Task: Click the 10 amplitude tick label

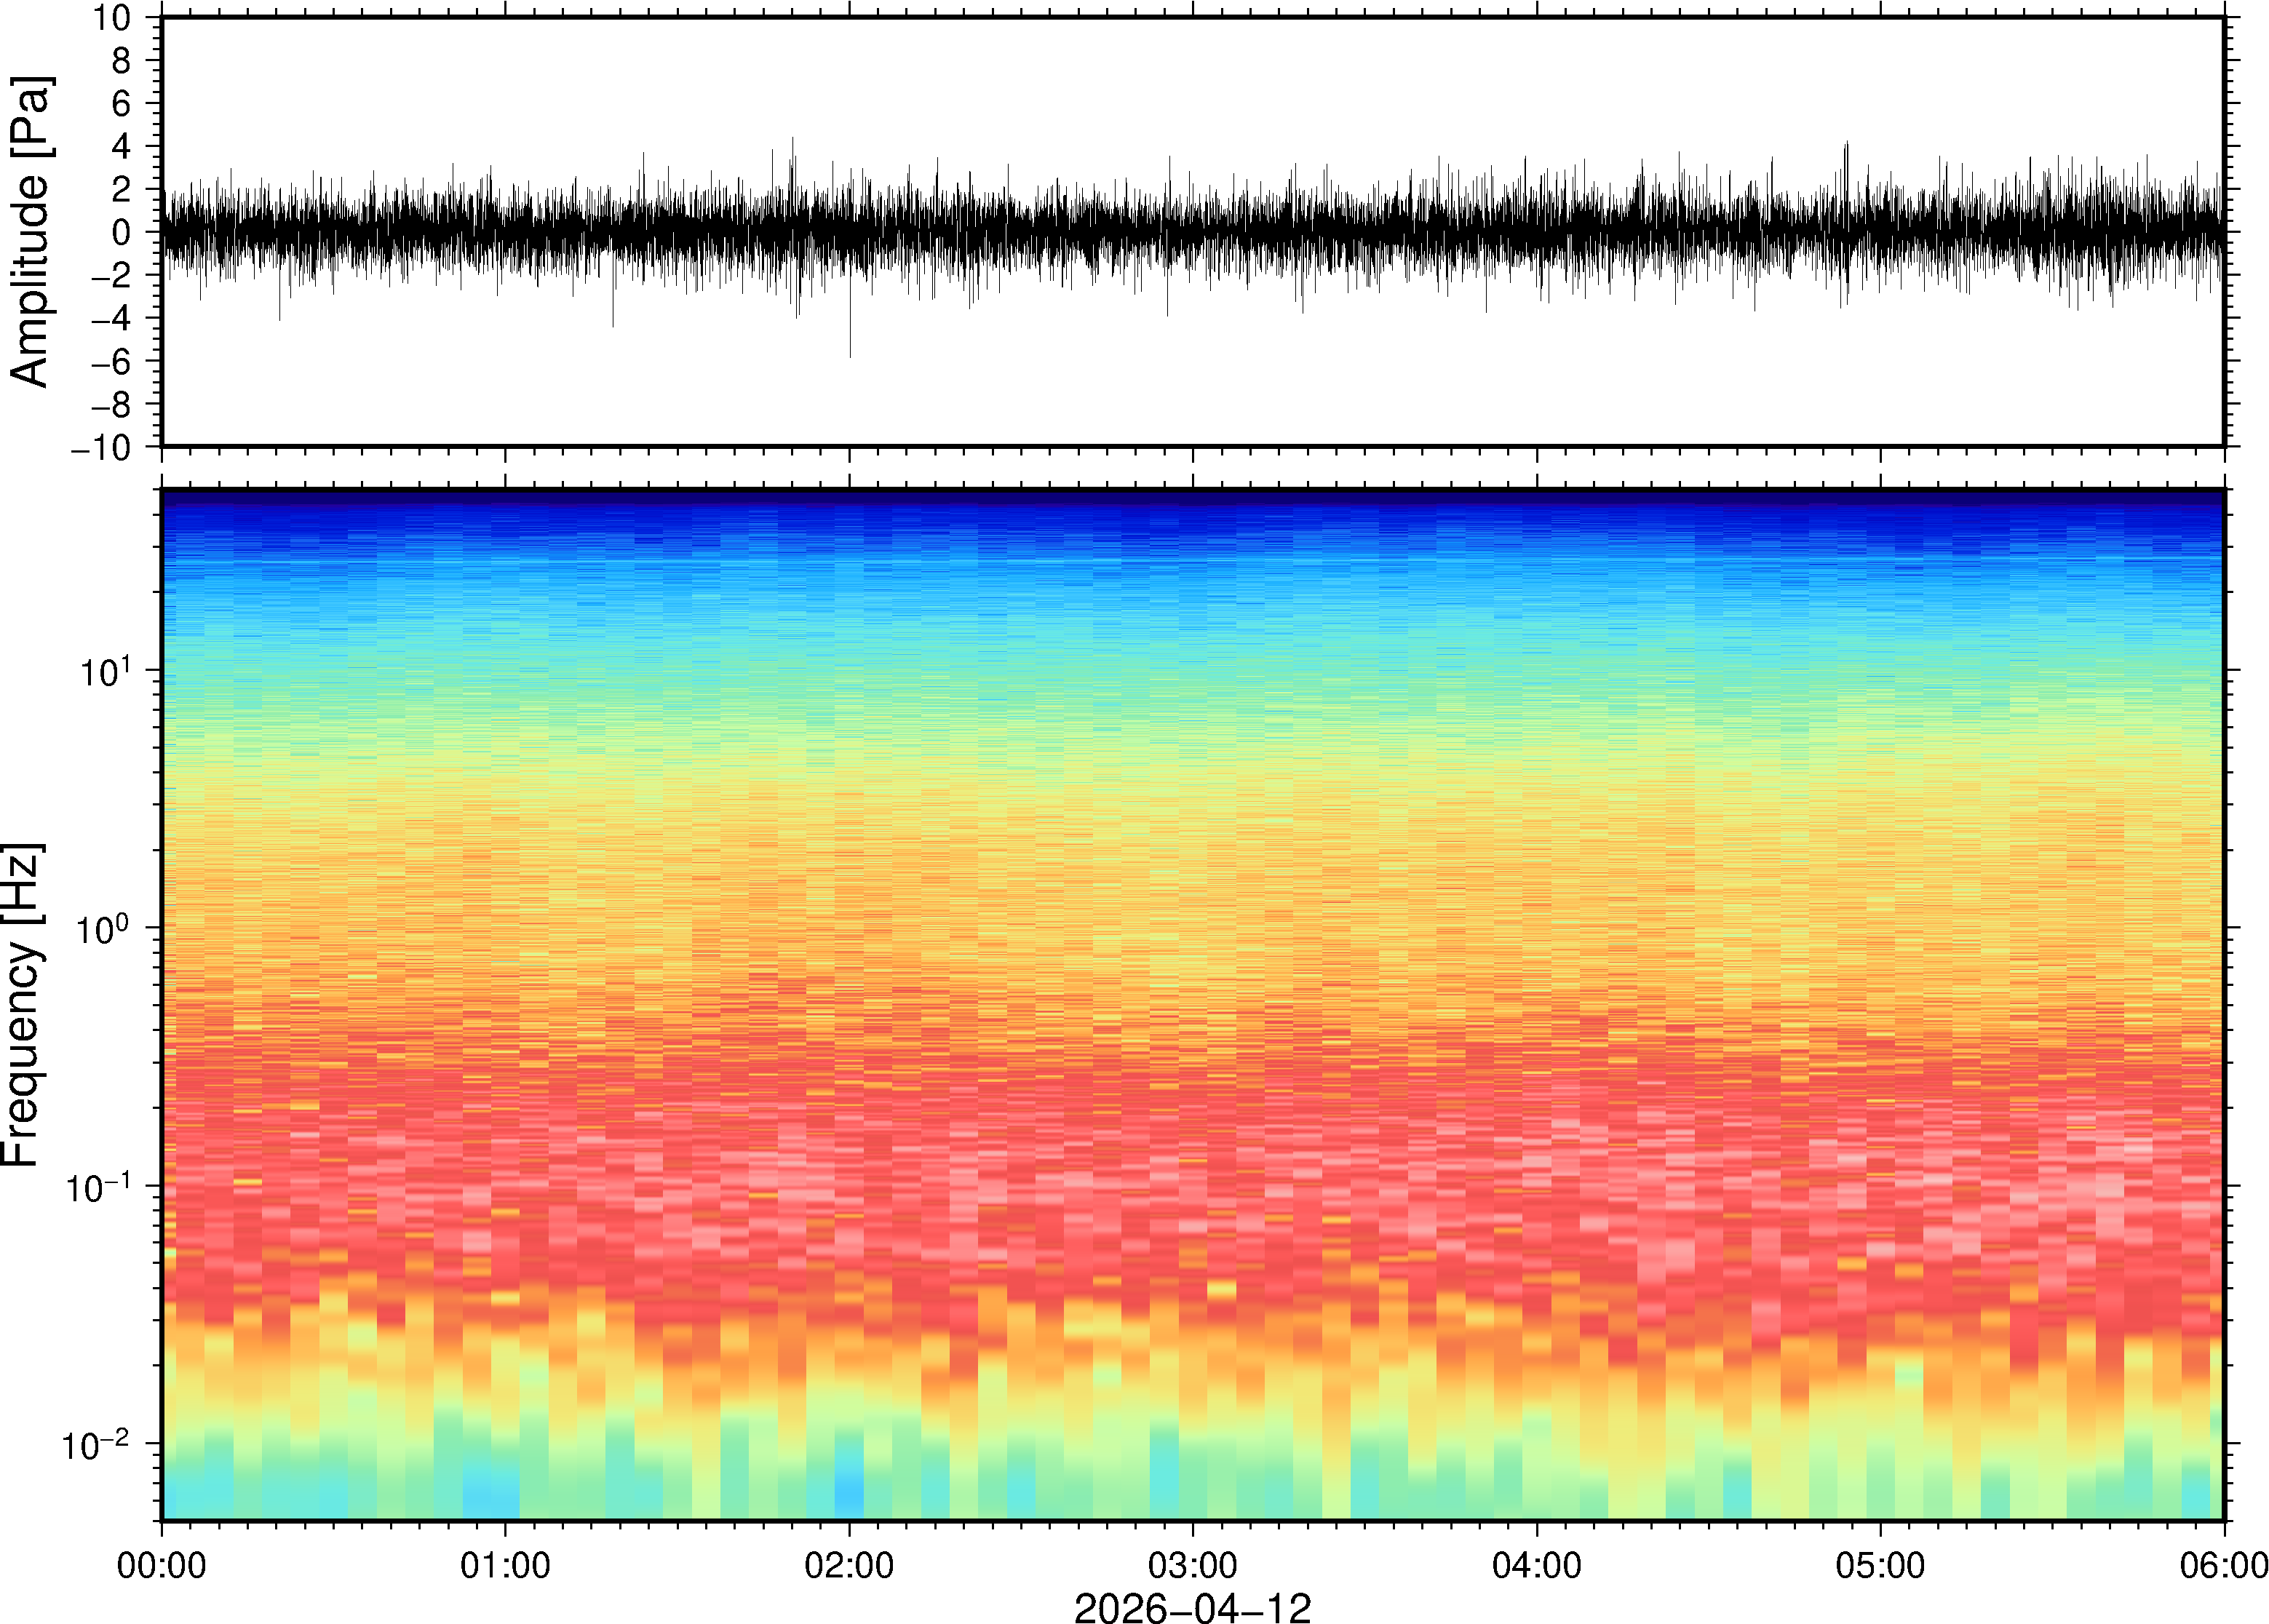Action: tap(111, 18)
